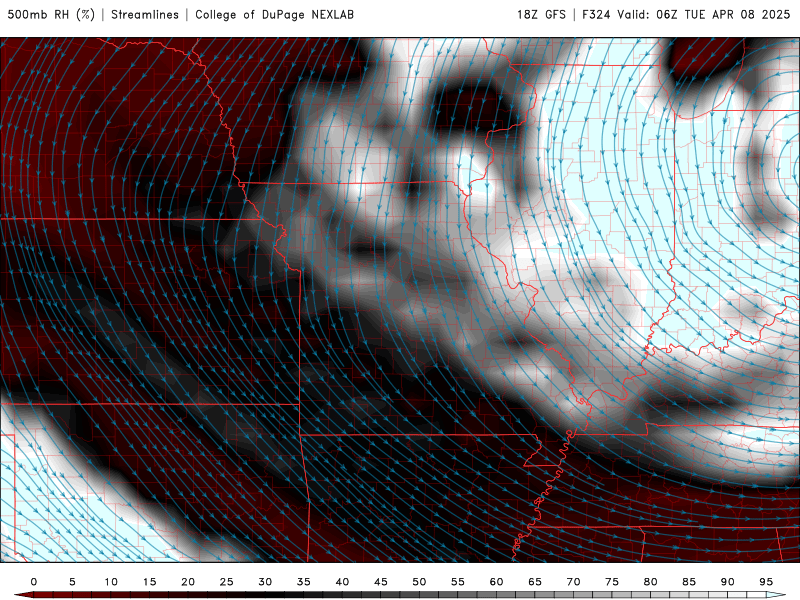800x600 pixels.
Task: Click the colorbar label '90'
Action: (727, 582)
